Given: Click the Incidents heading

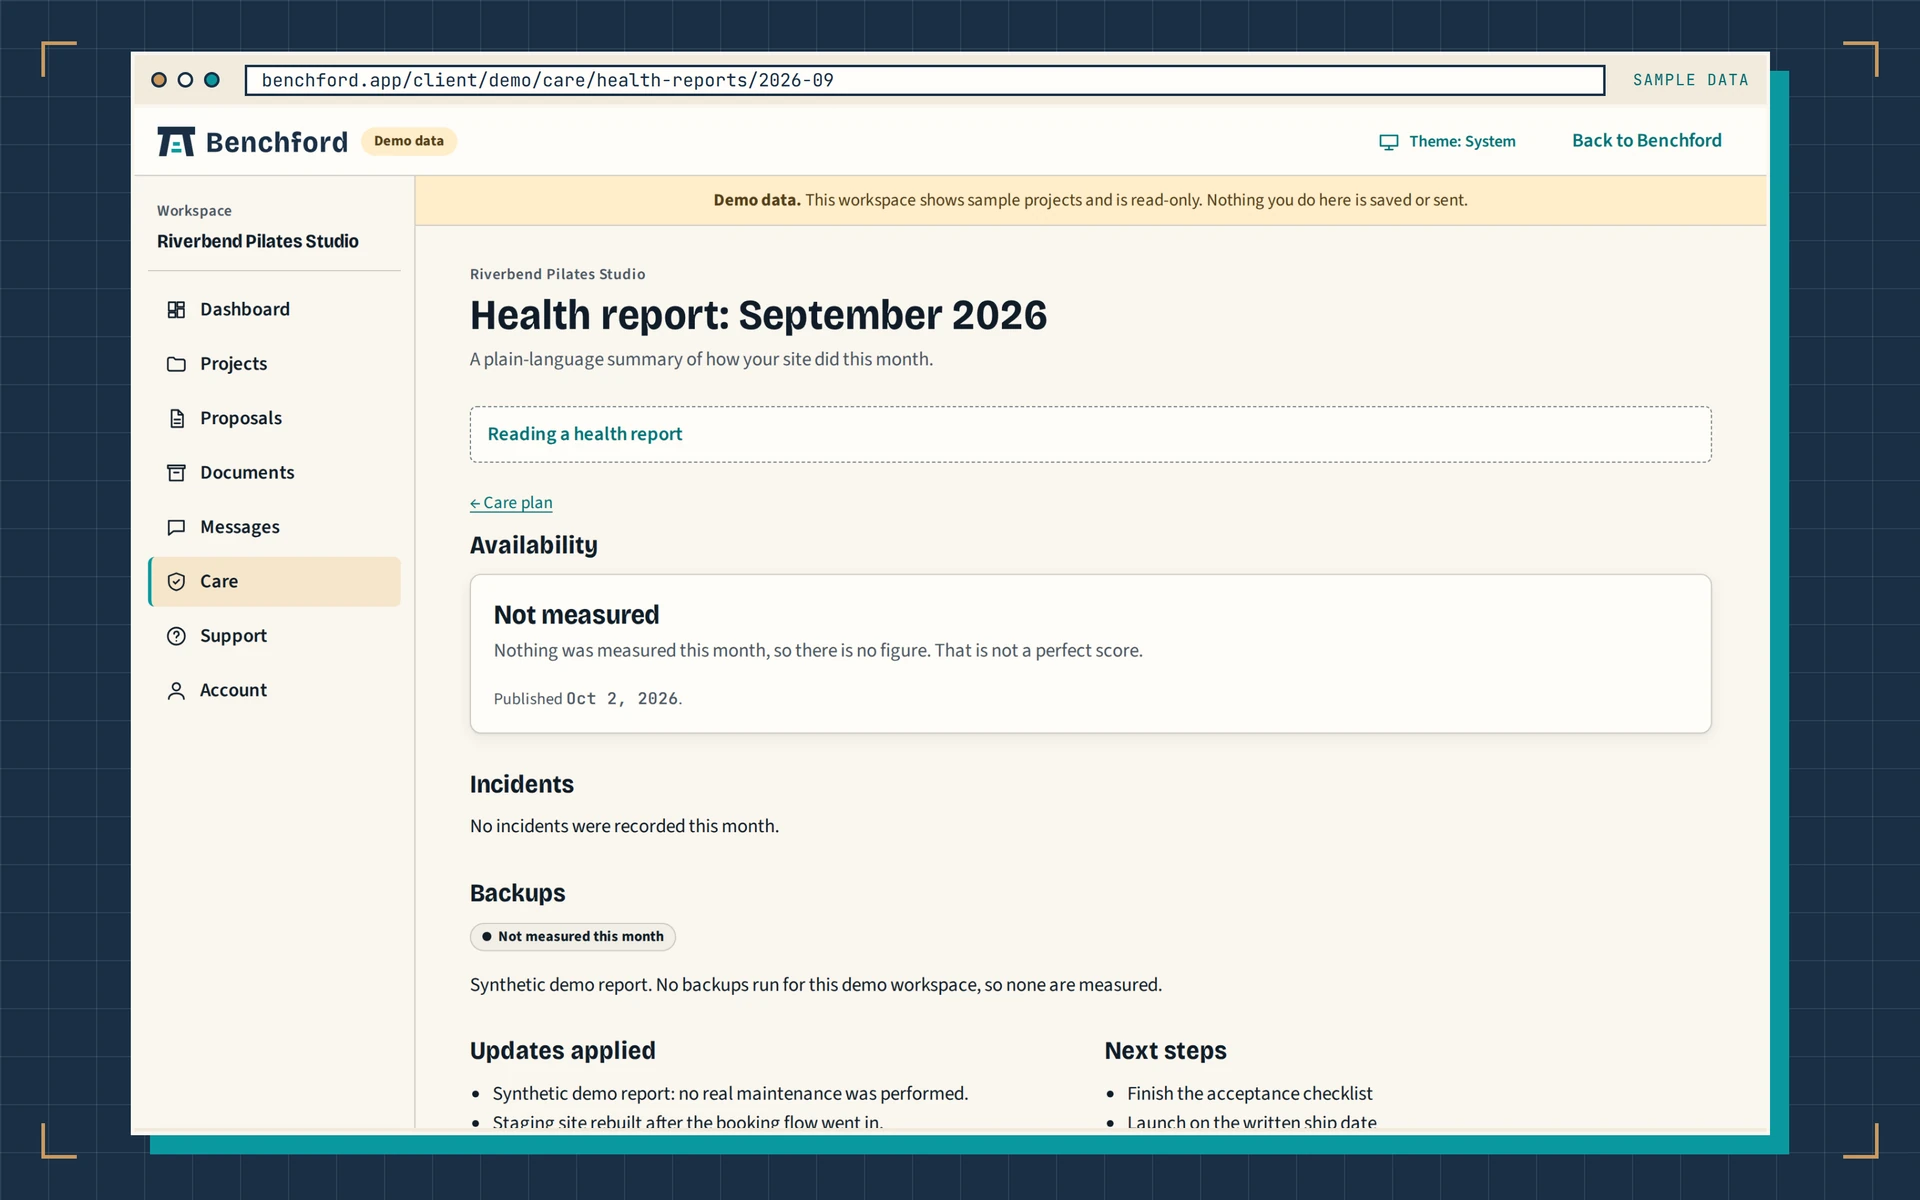Looking at the screenshot, I should [x=522, y=784].
